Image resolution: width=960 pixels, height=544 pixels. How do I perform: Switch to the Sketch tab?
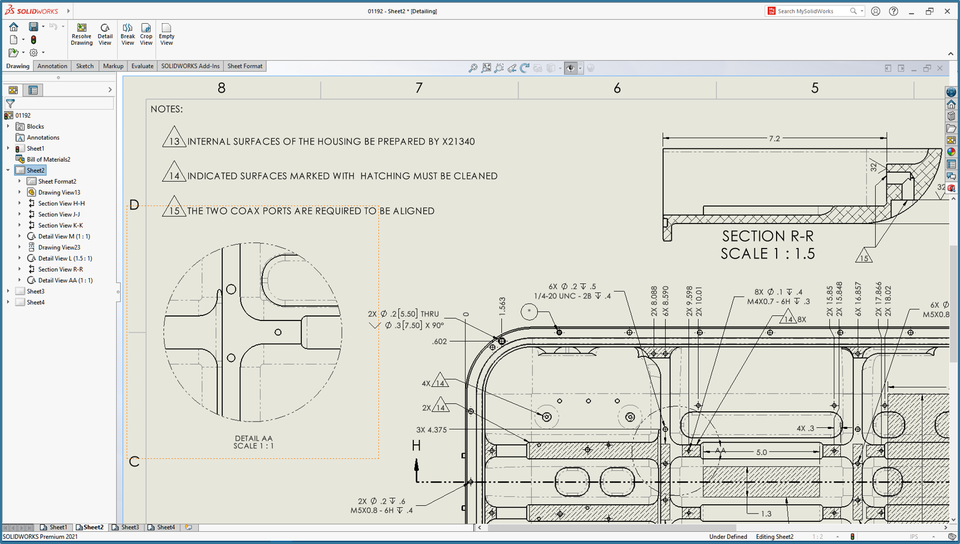[x=85, y=66]
